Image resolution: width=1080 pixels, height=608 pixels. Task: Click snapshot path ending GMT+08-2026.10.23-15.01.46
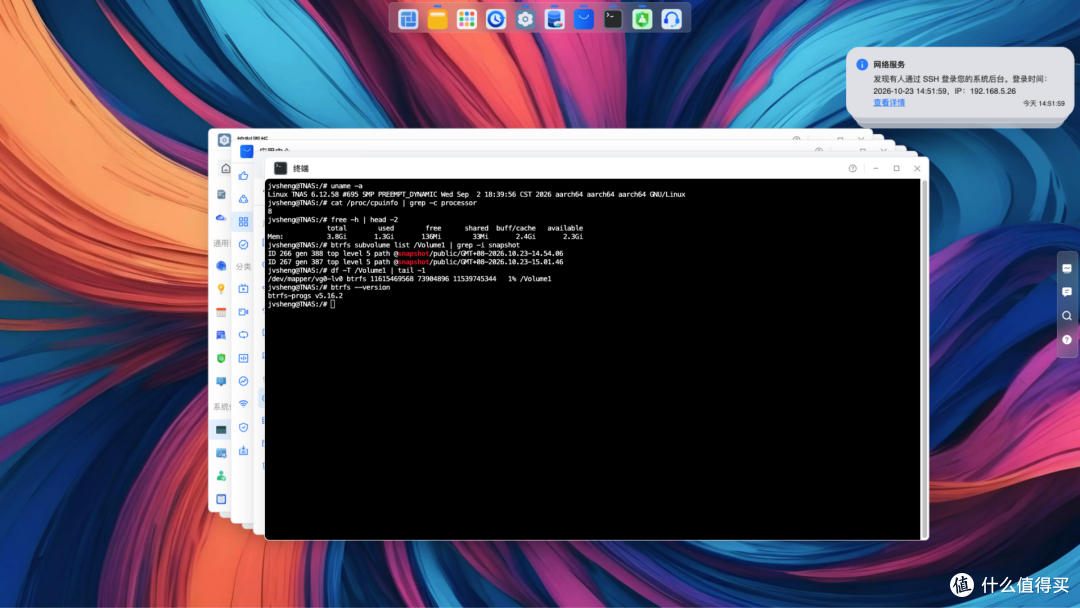[x=415, y=262]
